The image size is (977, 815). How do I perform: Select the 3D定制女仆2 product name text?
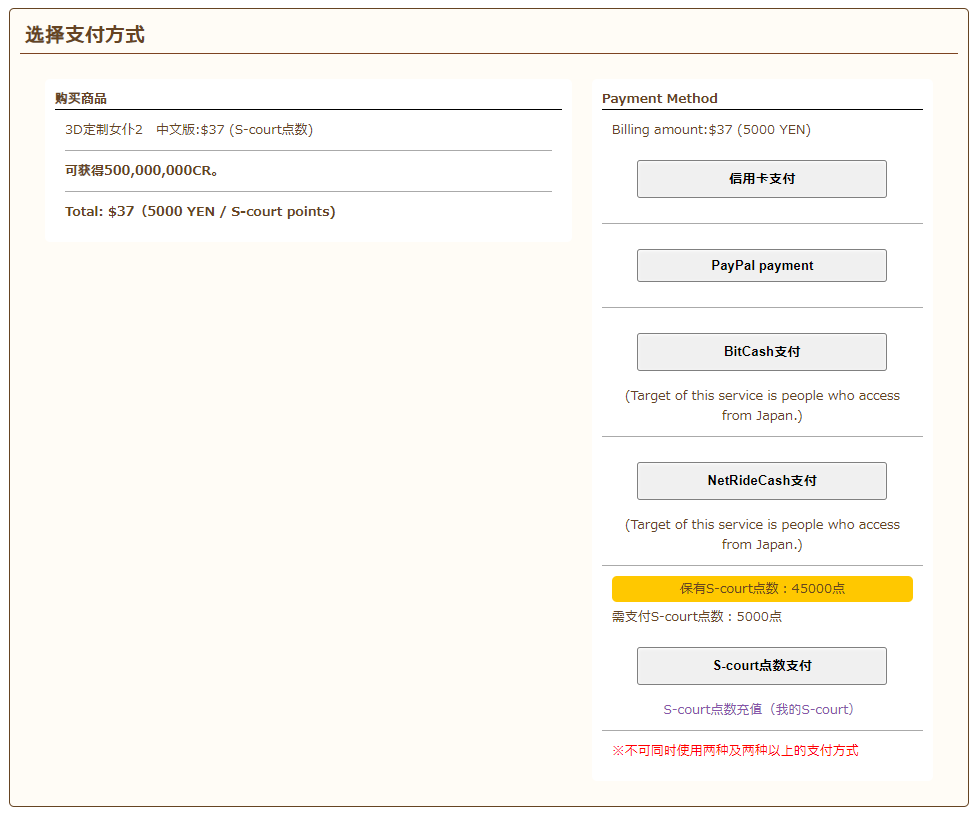coord(104,130)
